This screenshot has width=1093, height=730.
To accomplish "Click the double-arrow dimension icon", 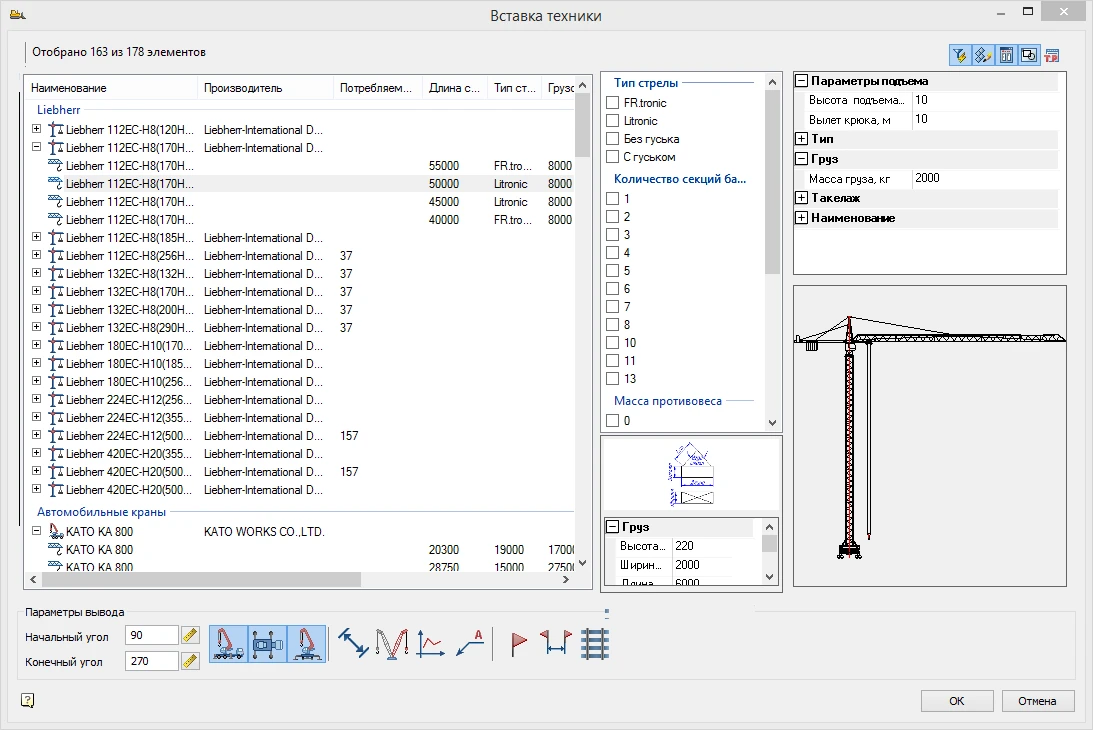I will pyautogui.click(x=354, y=643).
